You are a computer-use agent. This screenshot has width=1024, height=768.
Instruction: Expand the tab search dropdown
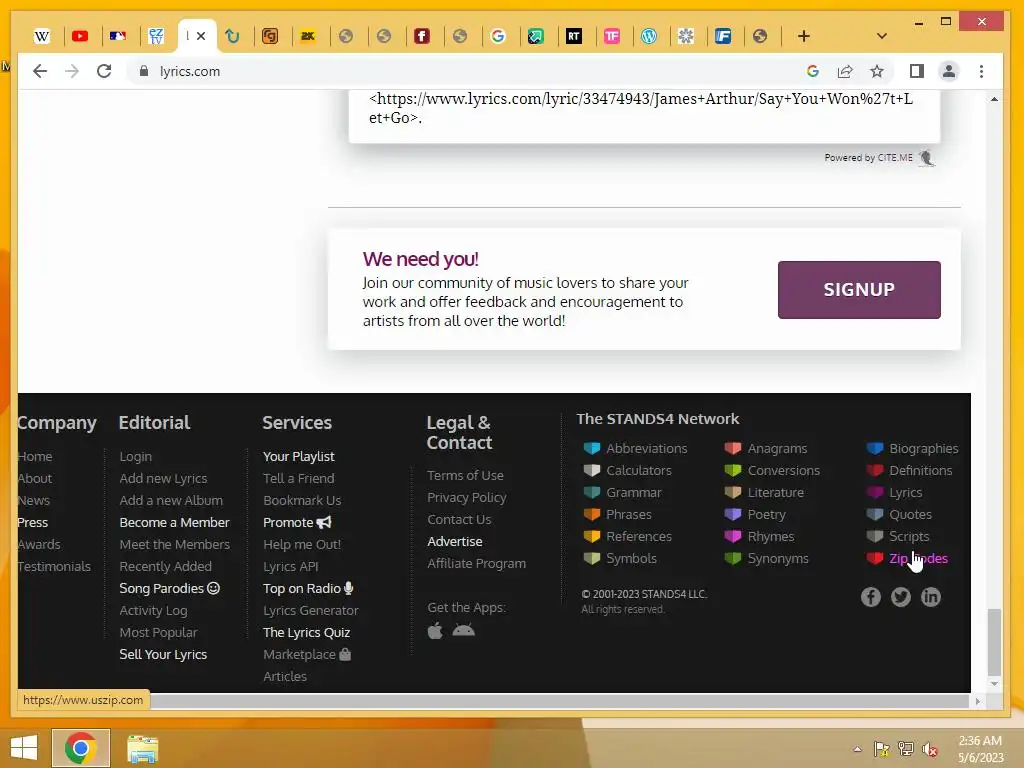[x=882, y=36]
